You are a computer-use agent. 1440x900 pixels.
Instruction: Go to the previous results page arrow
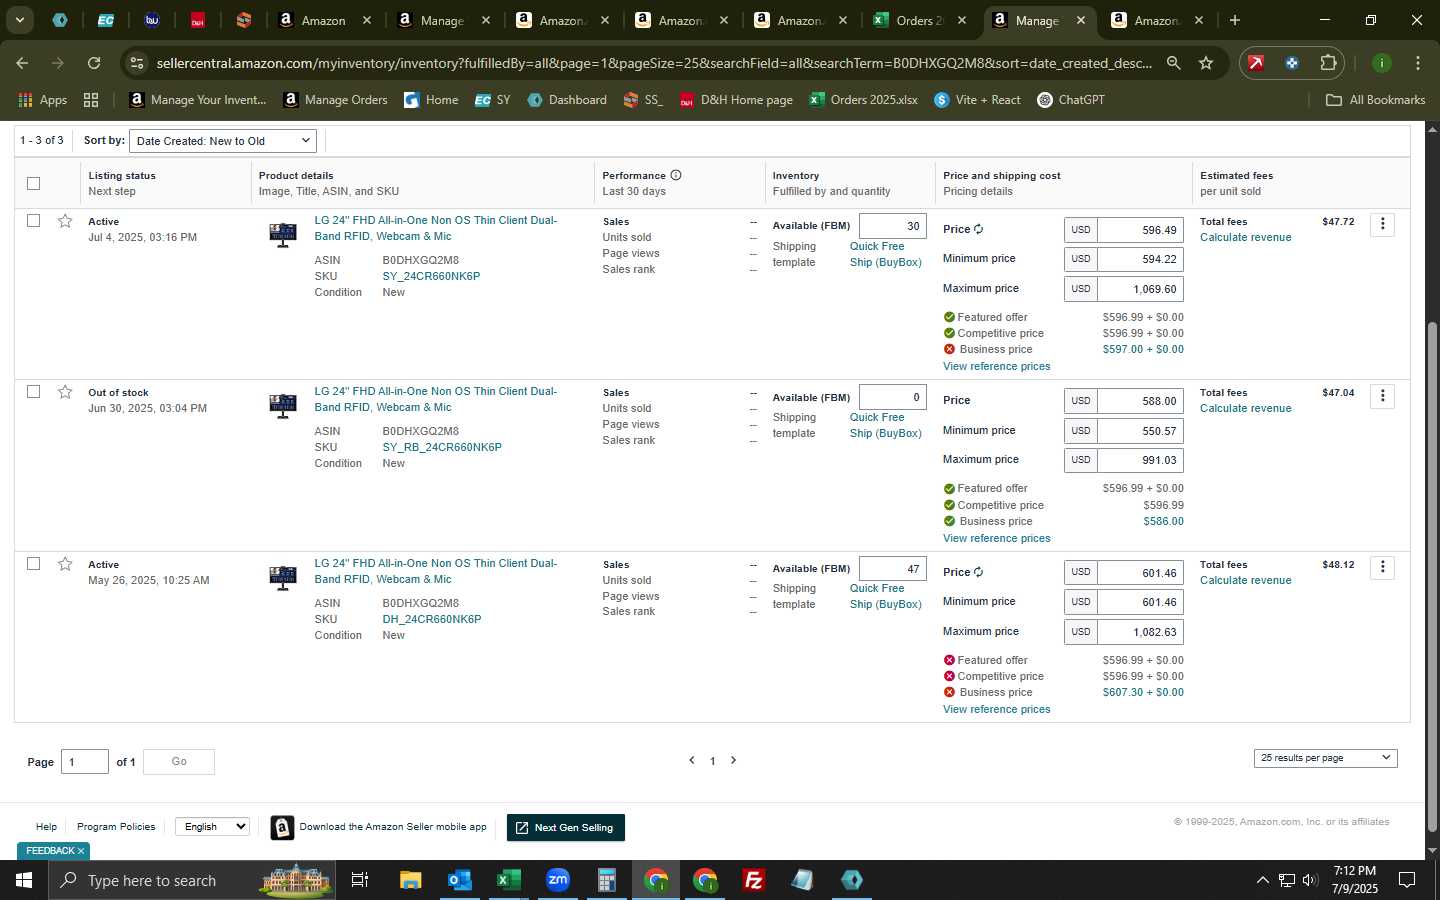click(x=691, y=760)
